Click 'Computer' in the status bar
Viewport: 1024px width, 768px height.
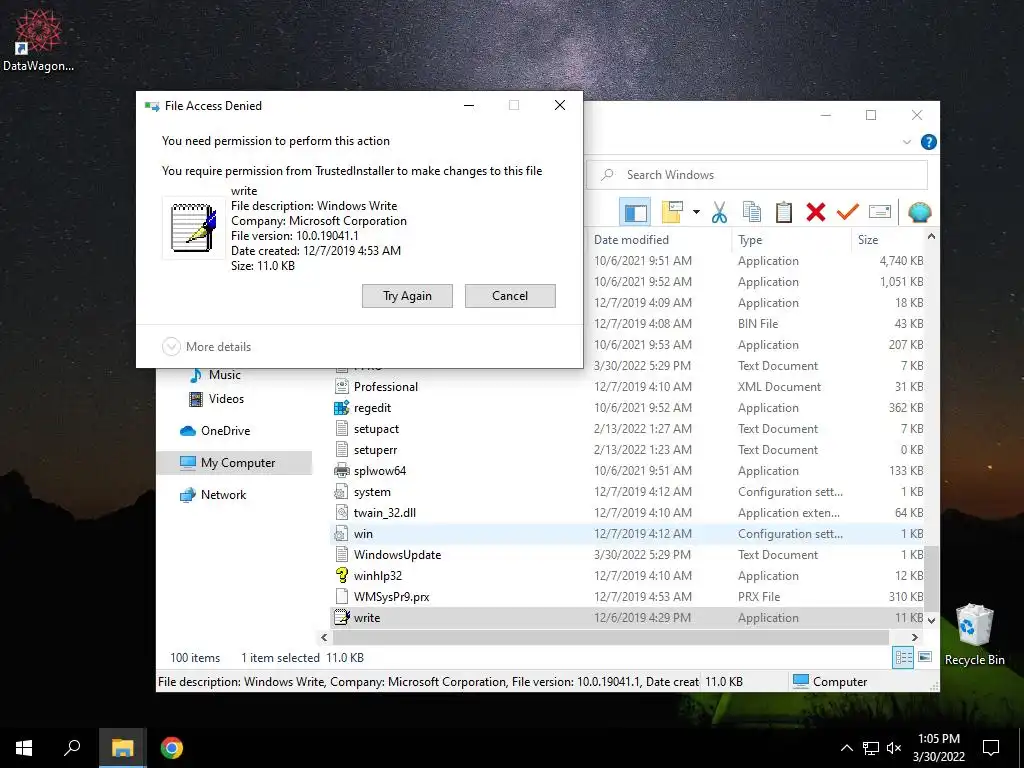(x=840, y=682)
